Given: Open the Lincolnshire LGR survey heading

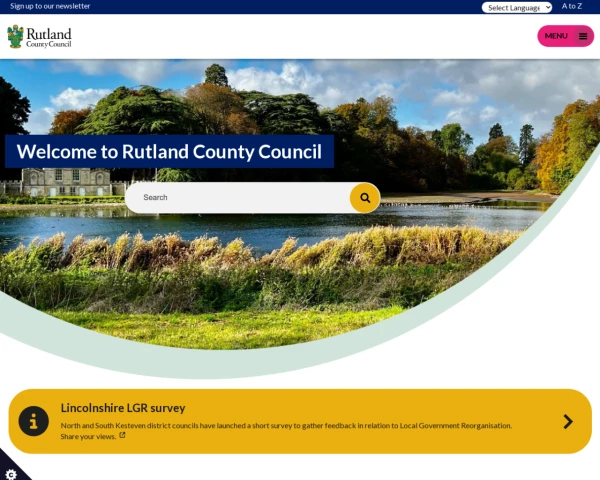Looking at the screenshot, I should pos(123,408).
